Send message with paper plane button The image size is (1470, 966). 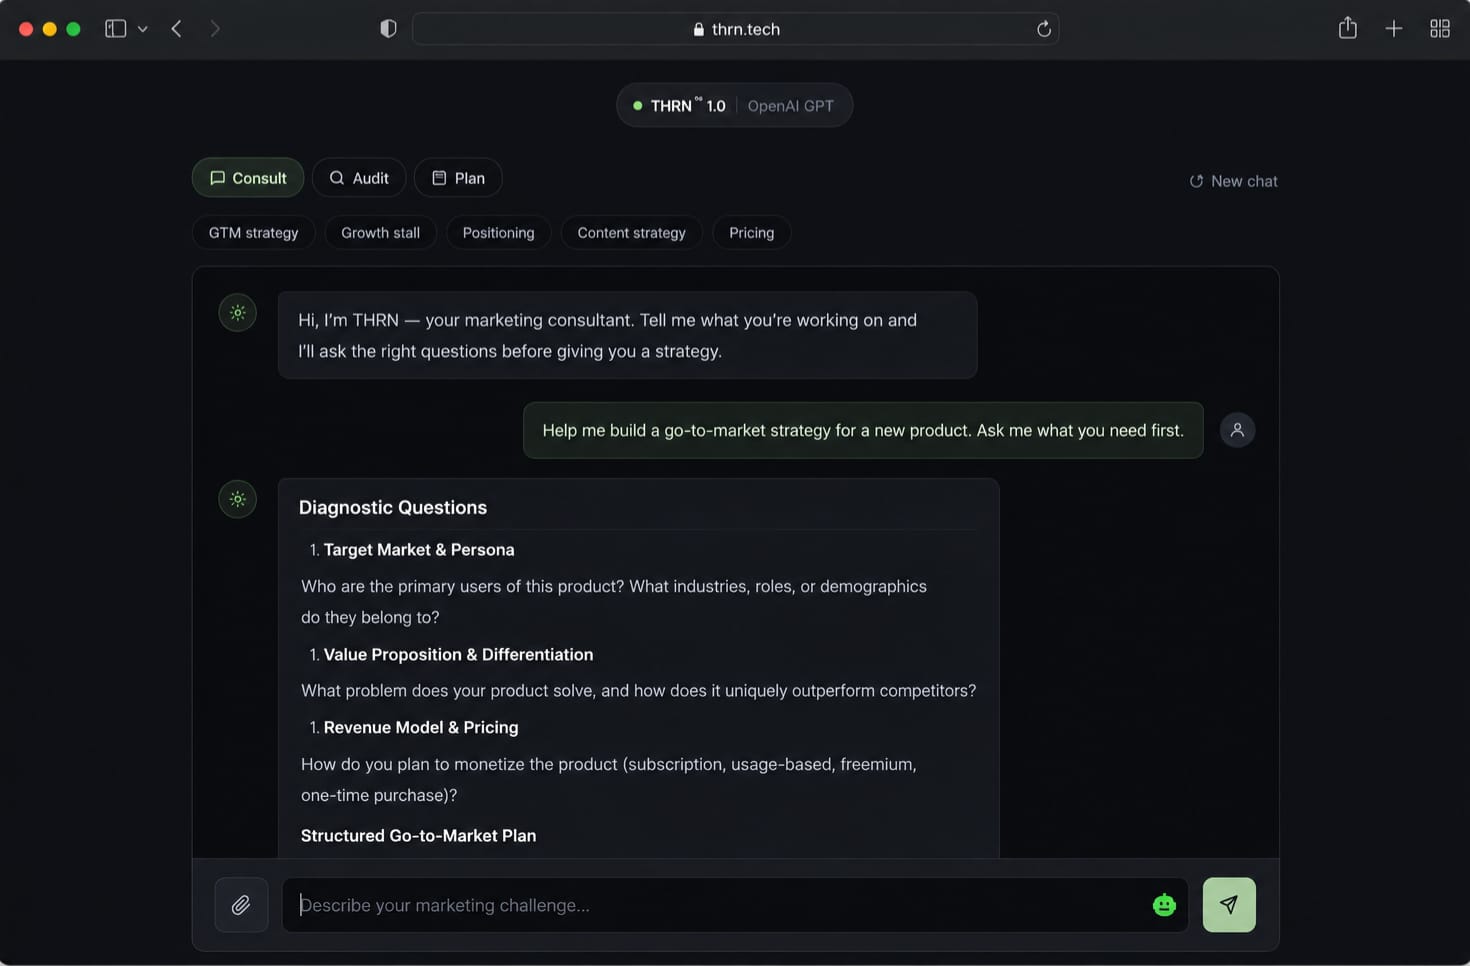coord(1229,905)
